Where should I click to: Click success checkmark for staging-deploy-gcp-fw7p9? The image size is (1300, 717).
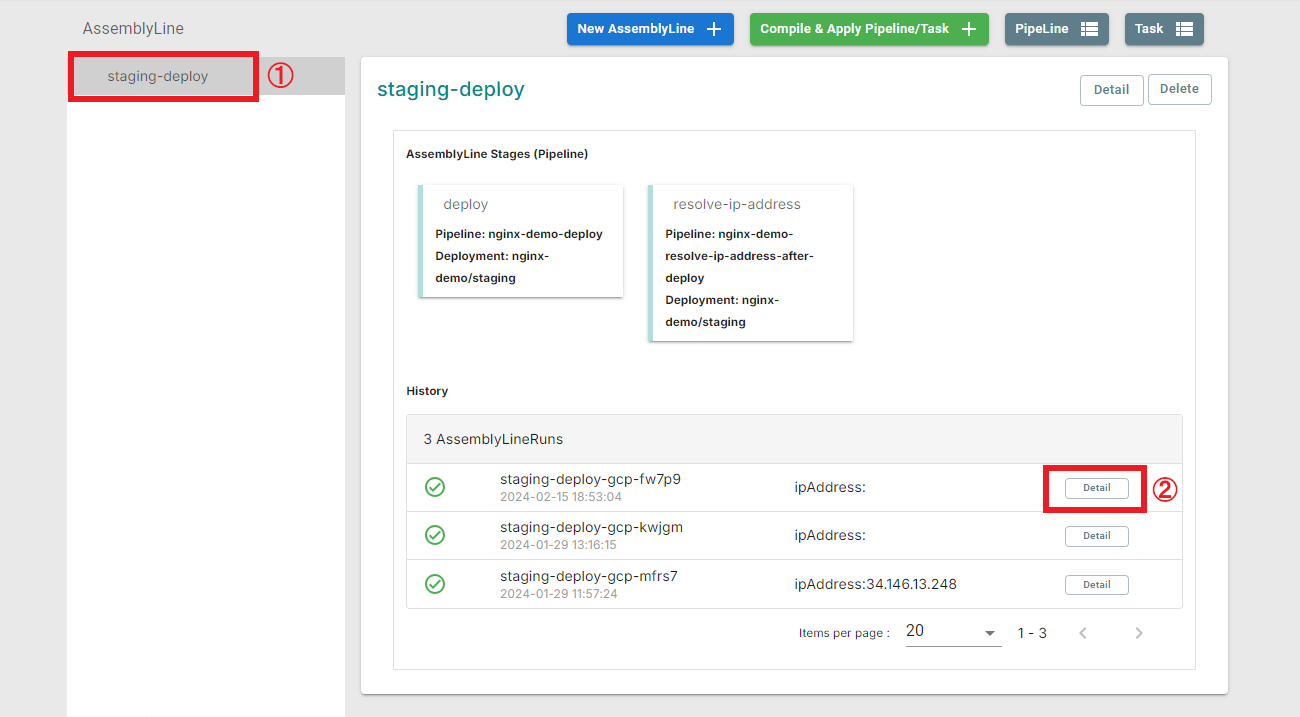435,487
